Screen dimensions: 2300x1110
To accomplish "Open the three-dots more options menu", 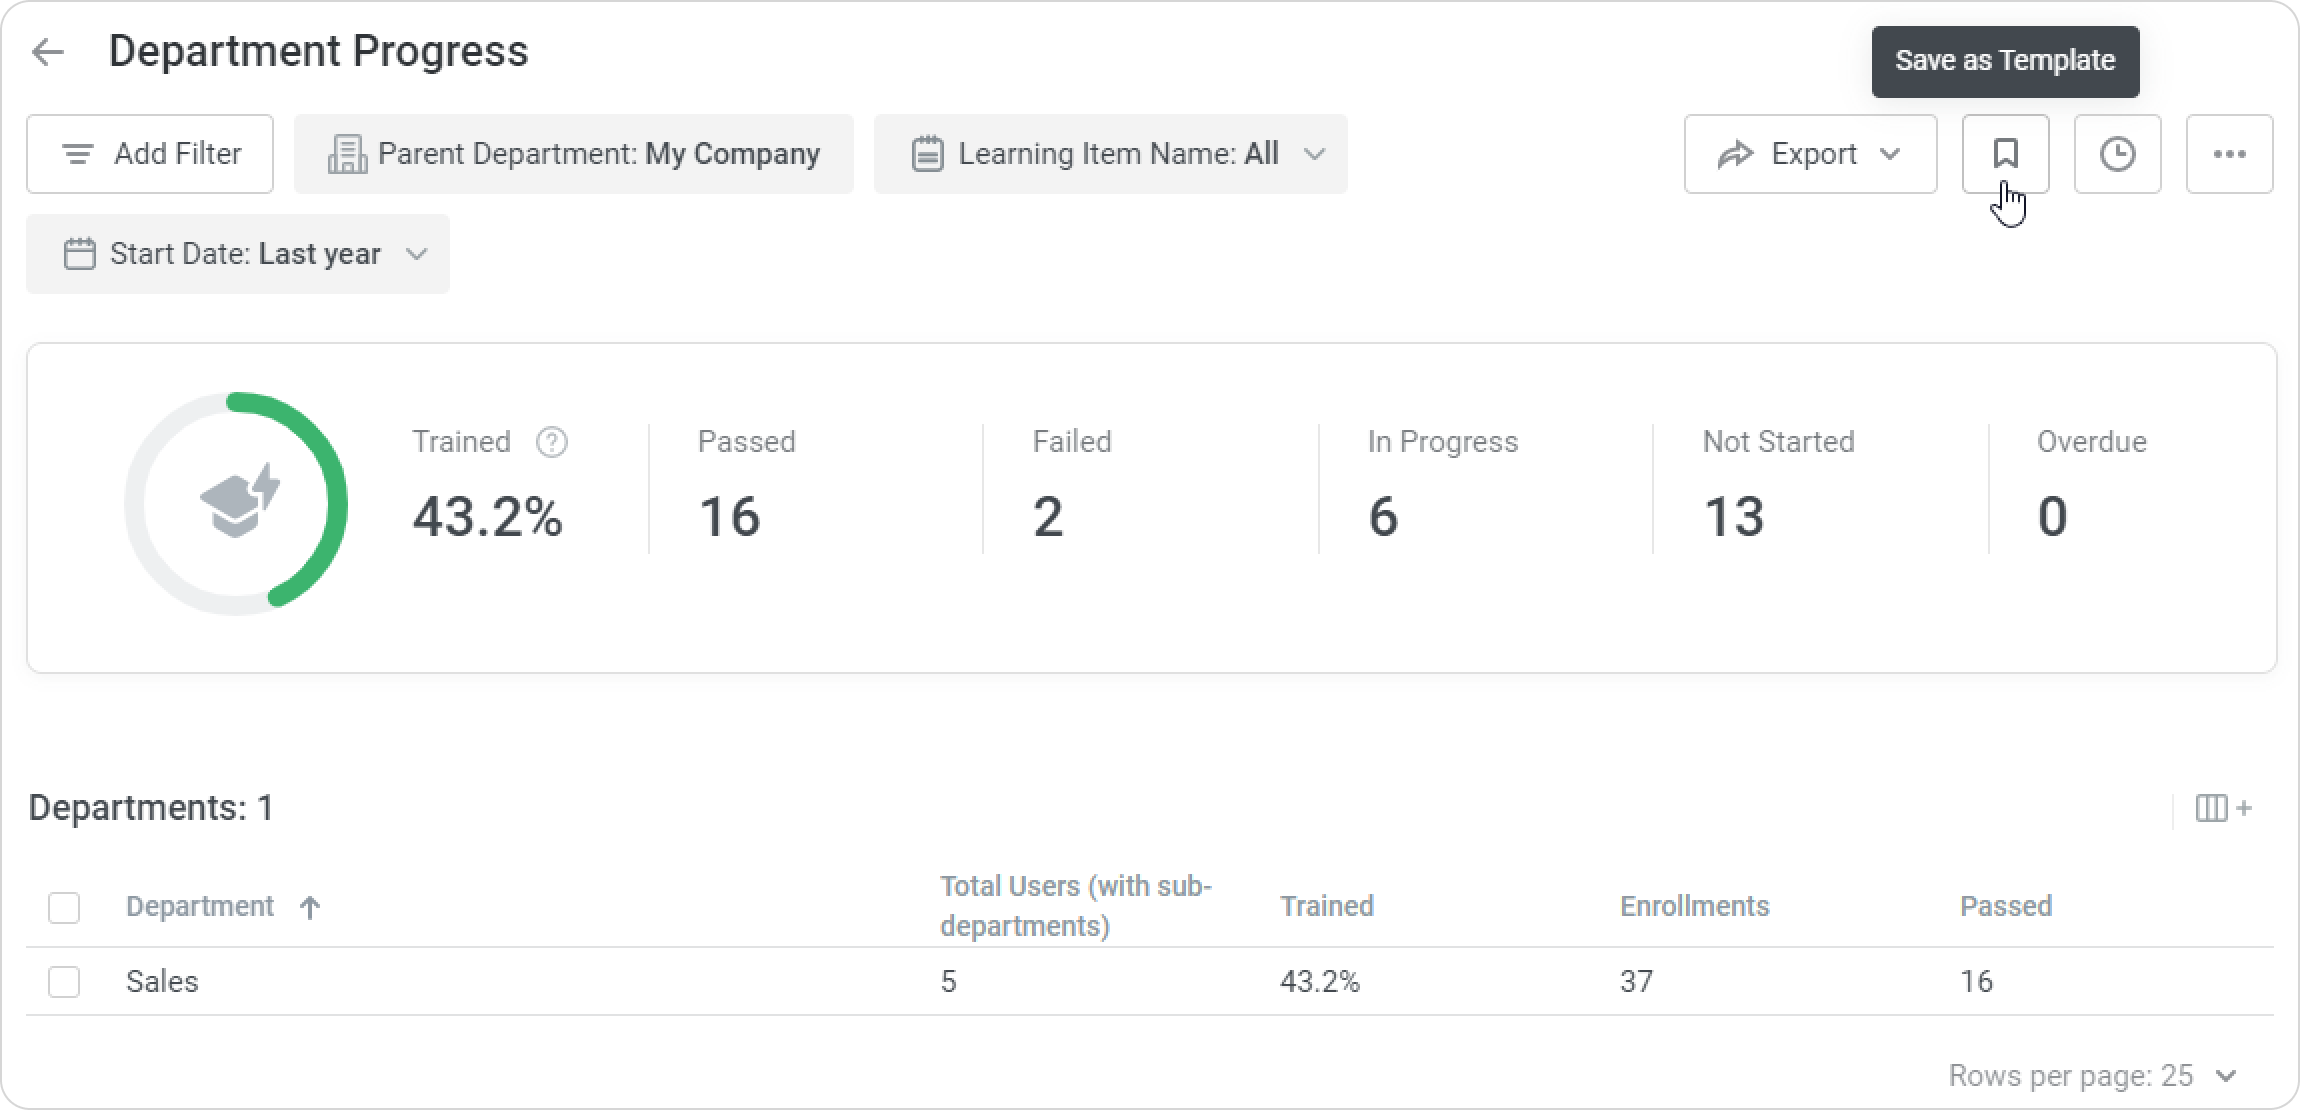I will pyautogui.click(x=2229, y=154).
